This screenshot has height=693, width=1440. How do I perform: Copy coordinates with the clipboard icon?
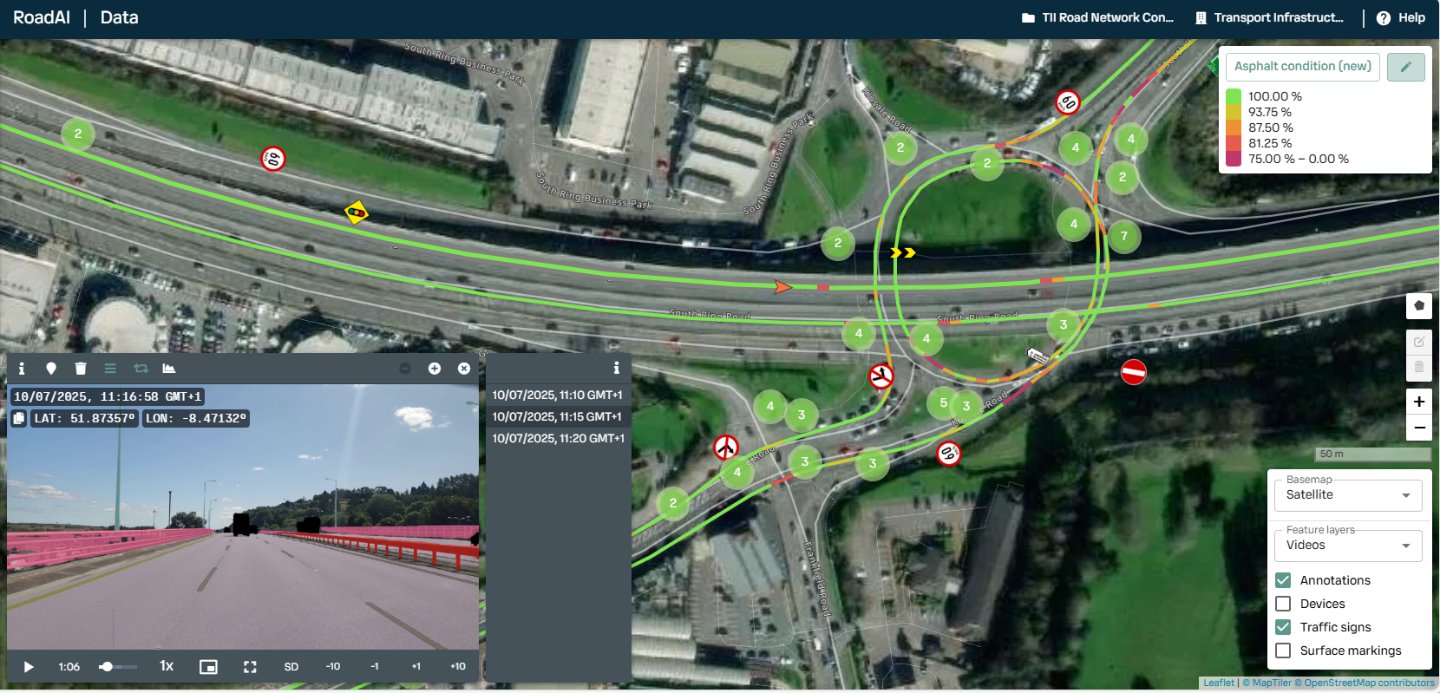click(x=19, y=418)
